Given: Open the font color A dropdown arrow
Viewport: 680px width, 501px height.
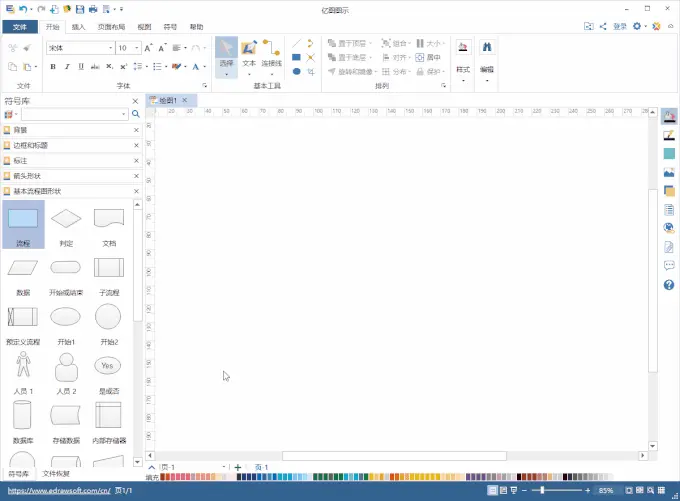Looking at the screenshot, I should 204,67.
